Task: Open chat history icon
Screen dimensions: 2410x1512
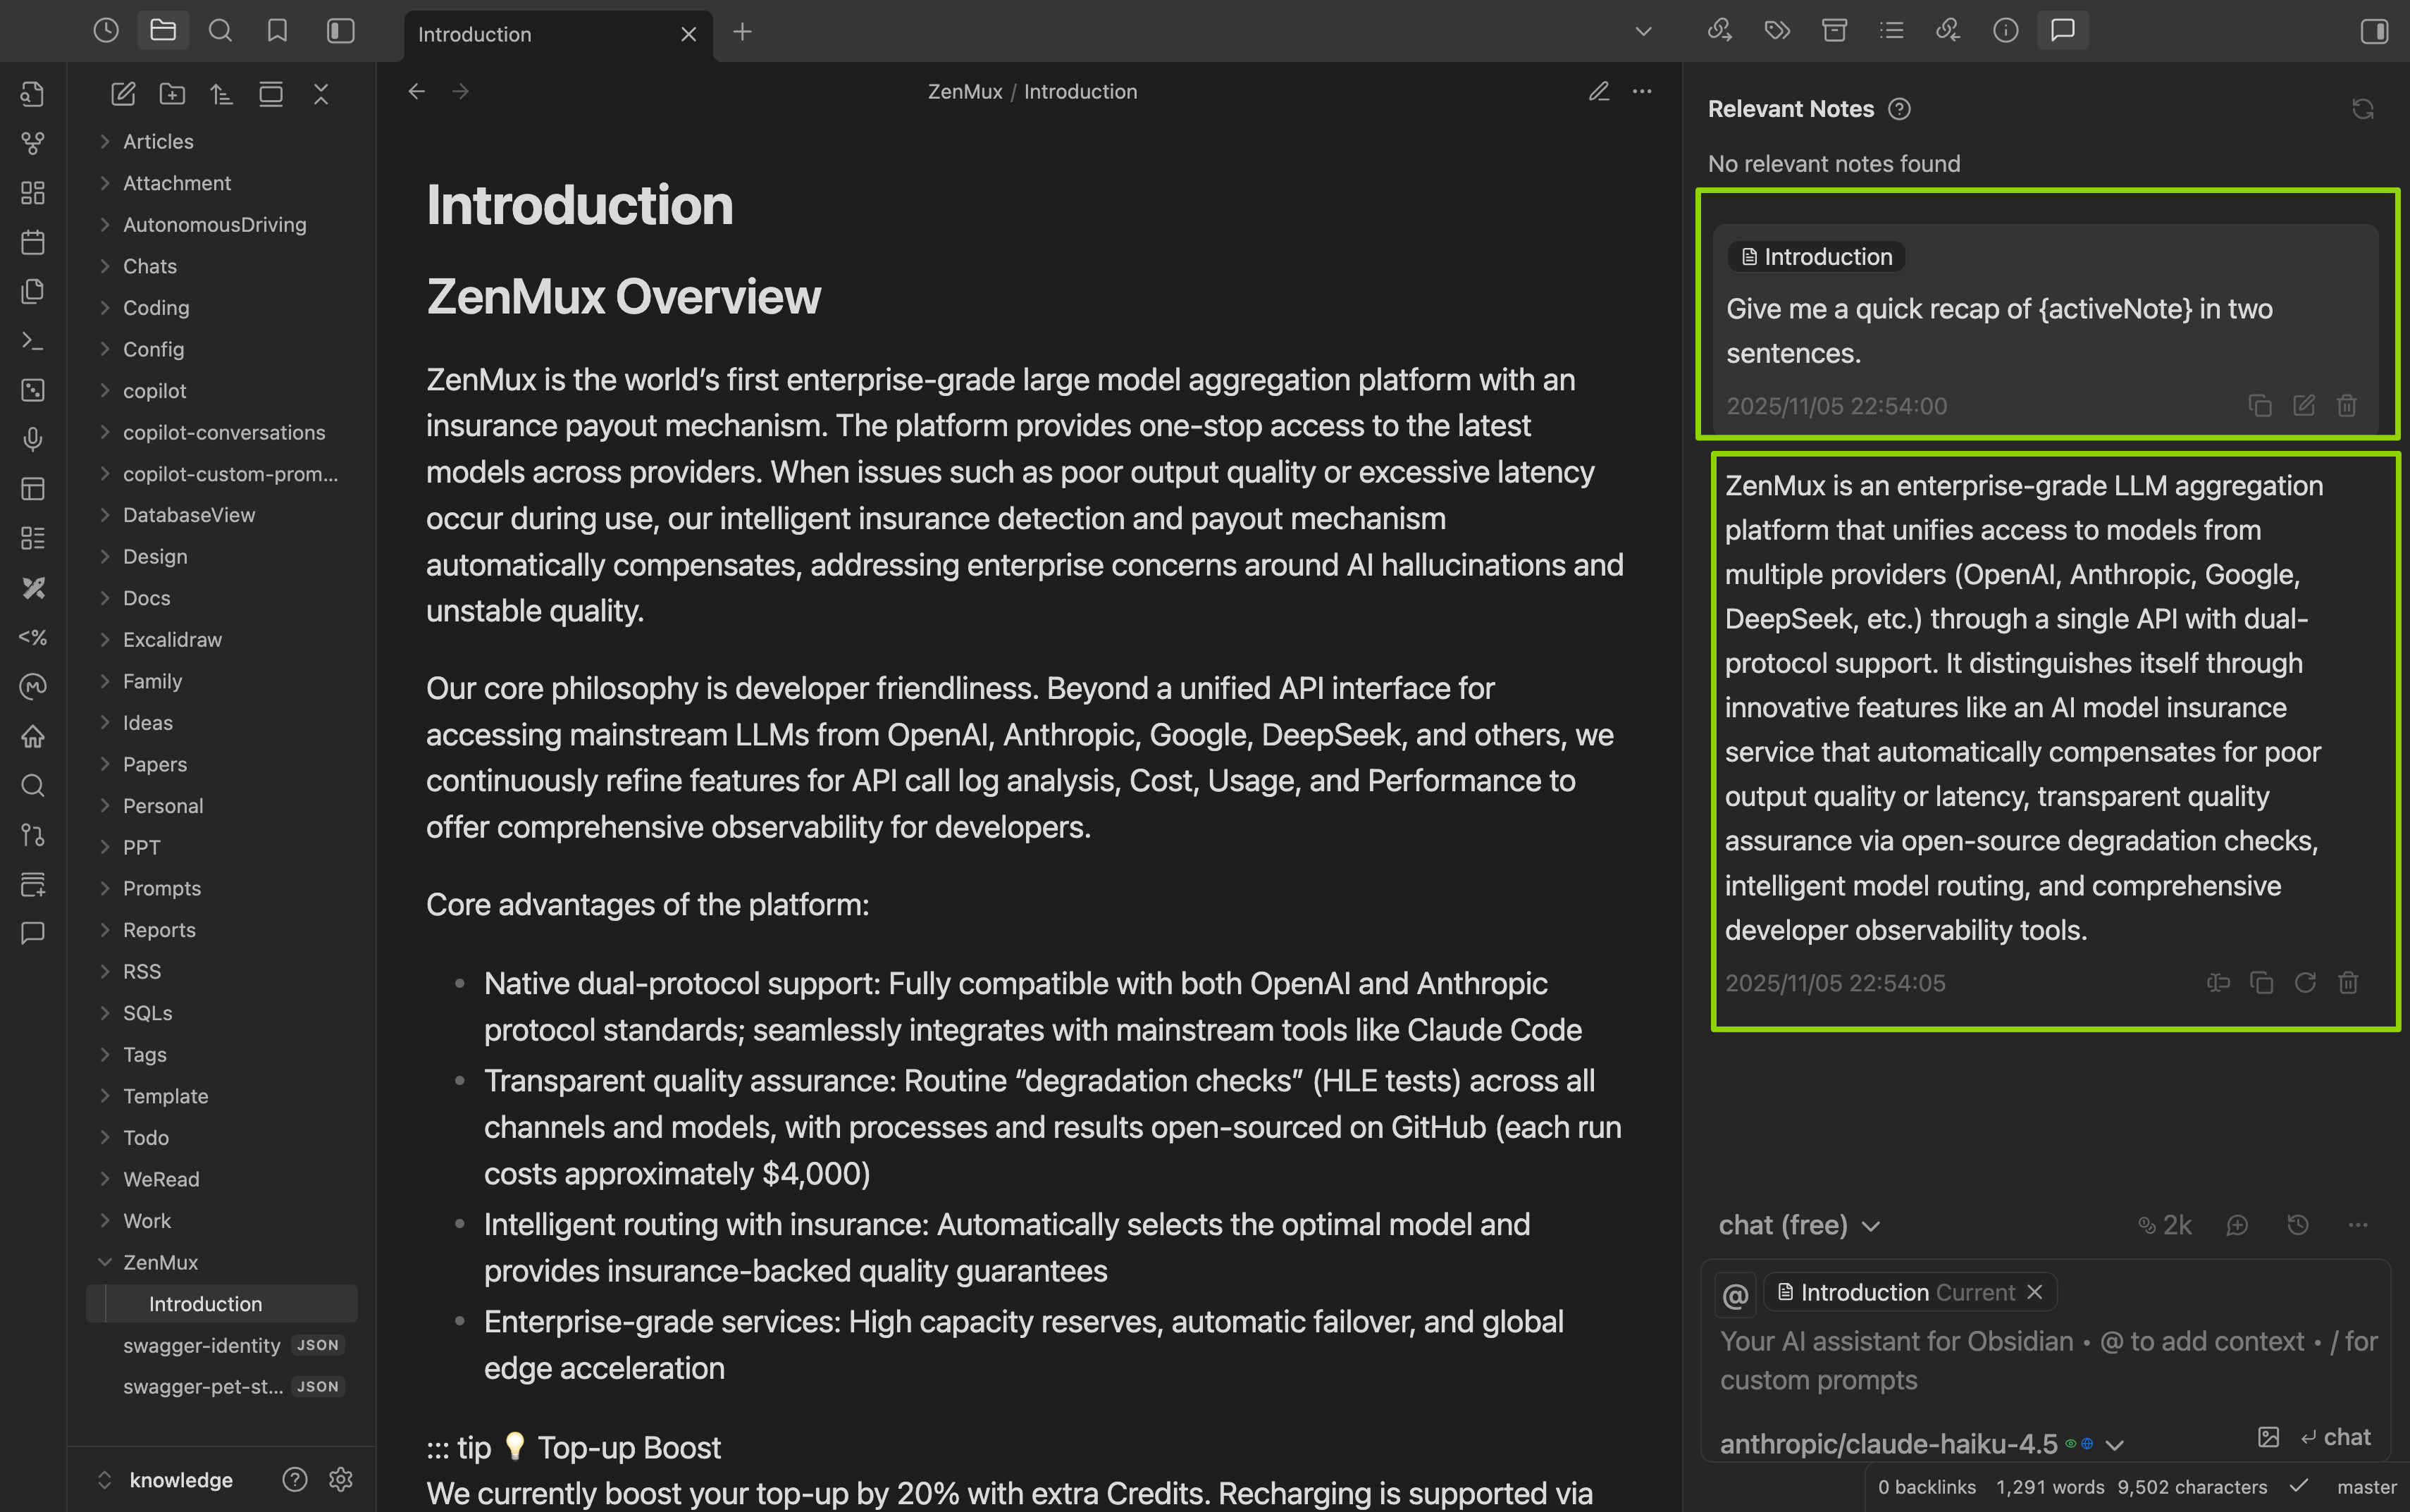Action: pyautogui.click(x=2298, y=1225)
